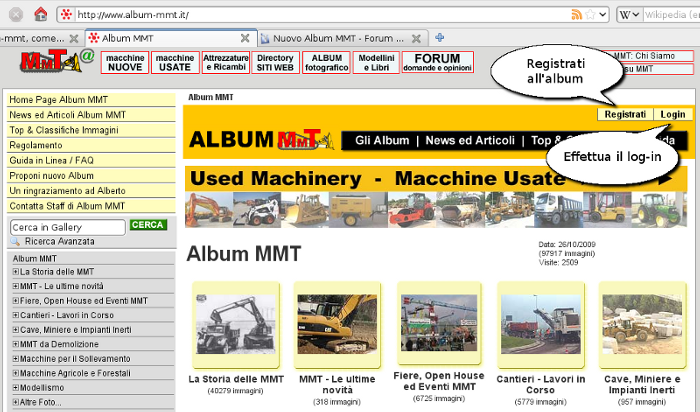Click the new tab plus icon
This screenshot has width=700, height=412.
click(x=440, y=37)
